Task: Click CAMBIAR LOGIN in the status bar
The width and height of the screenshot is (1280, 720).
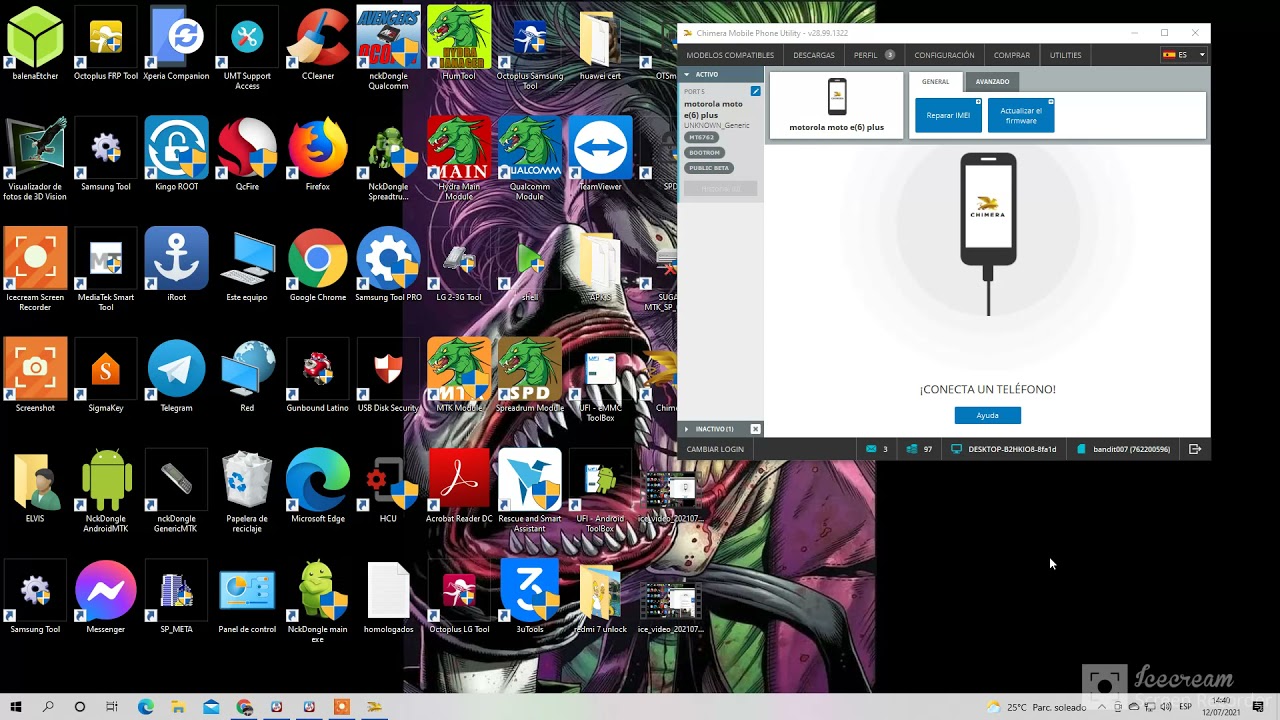Action: [x=715, y=449]
